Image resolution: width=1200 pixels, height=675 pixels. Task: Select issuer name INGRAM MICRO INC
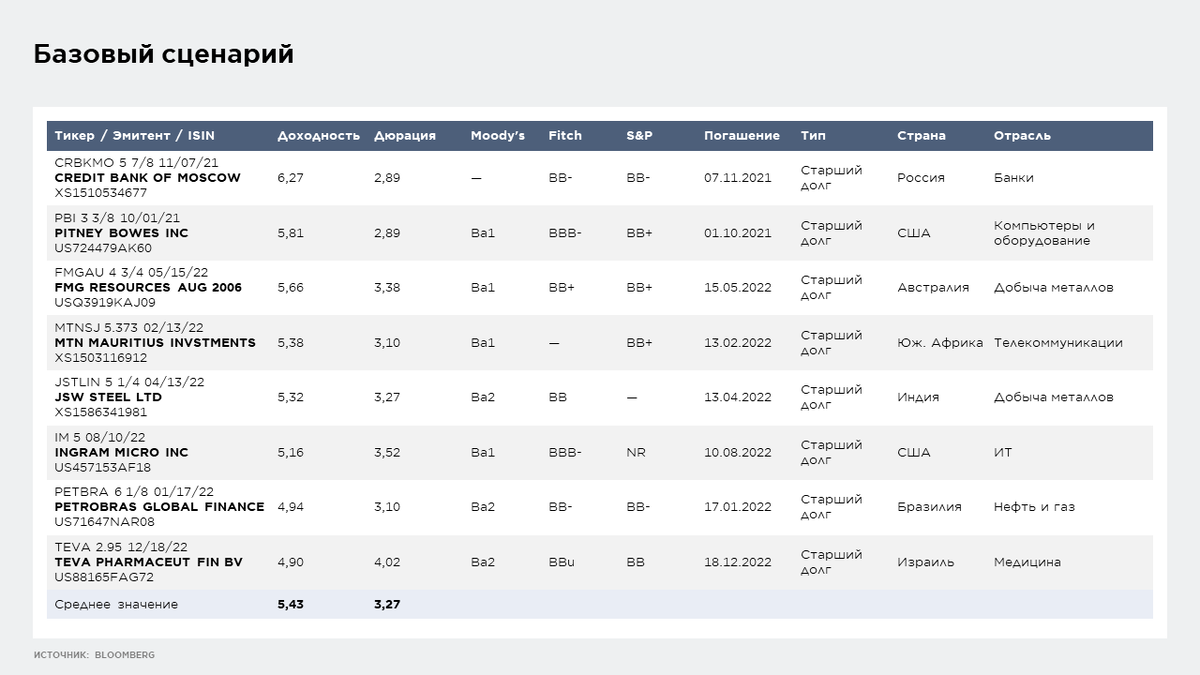coord(121,452)
